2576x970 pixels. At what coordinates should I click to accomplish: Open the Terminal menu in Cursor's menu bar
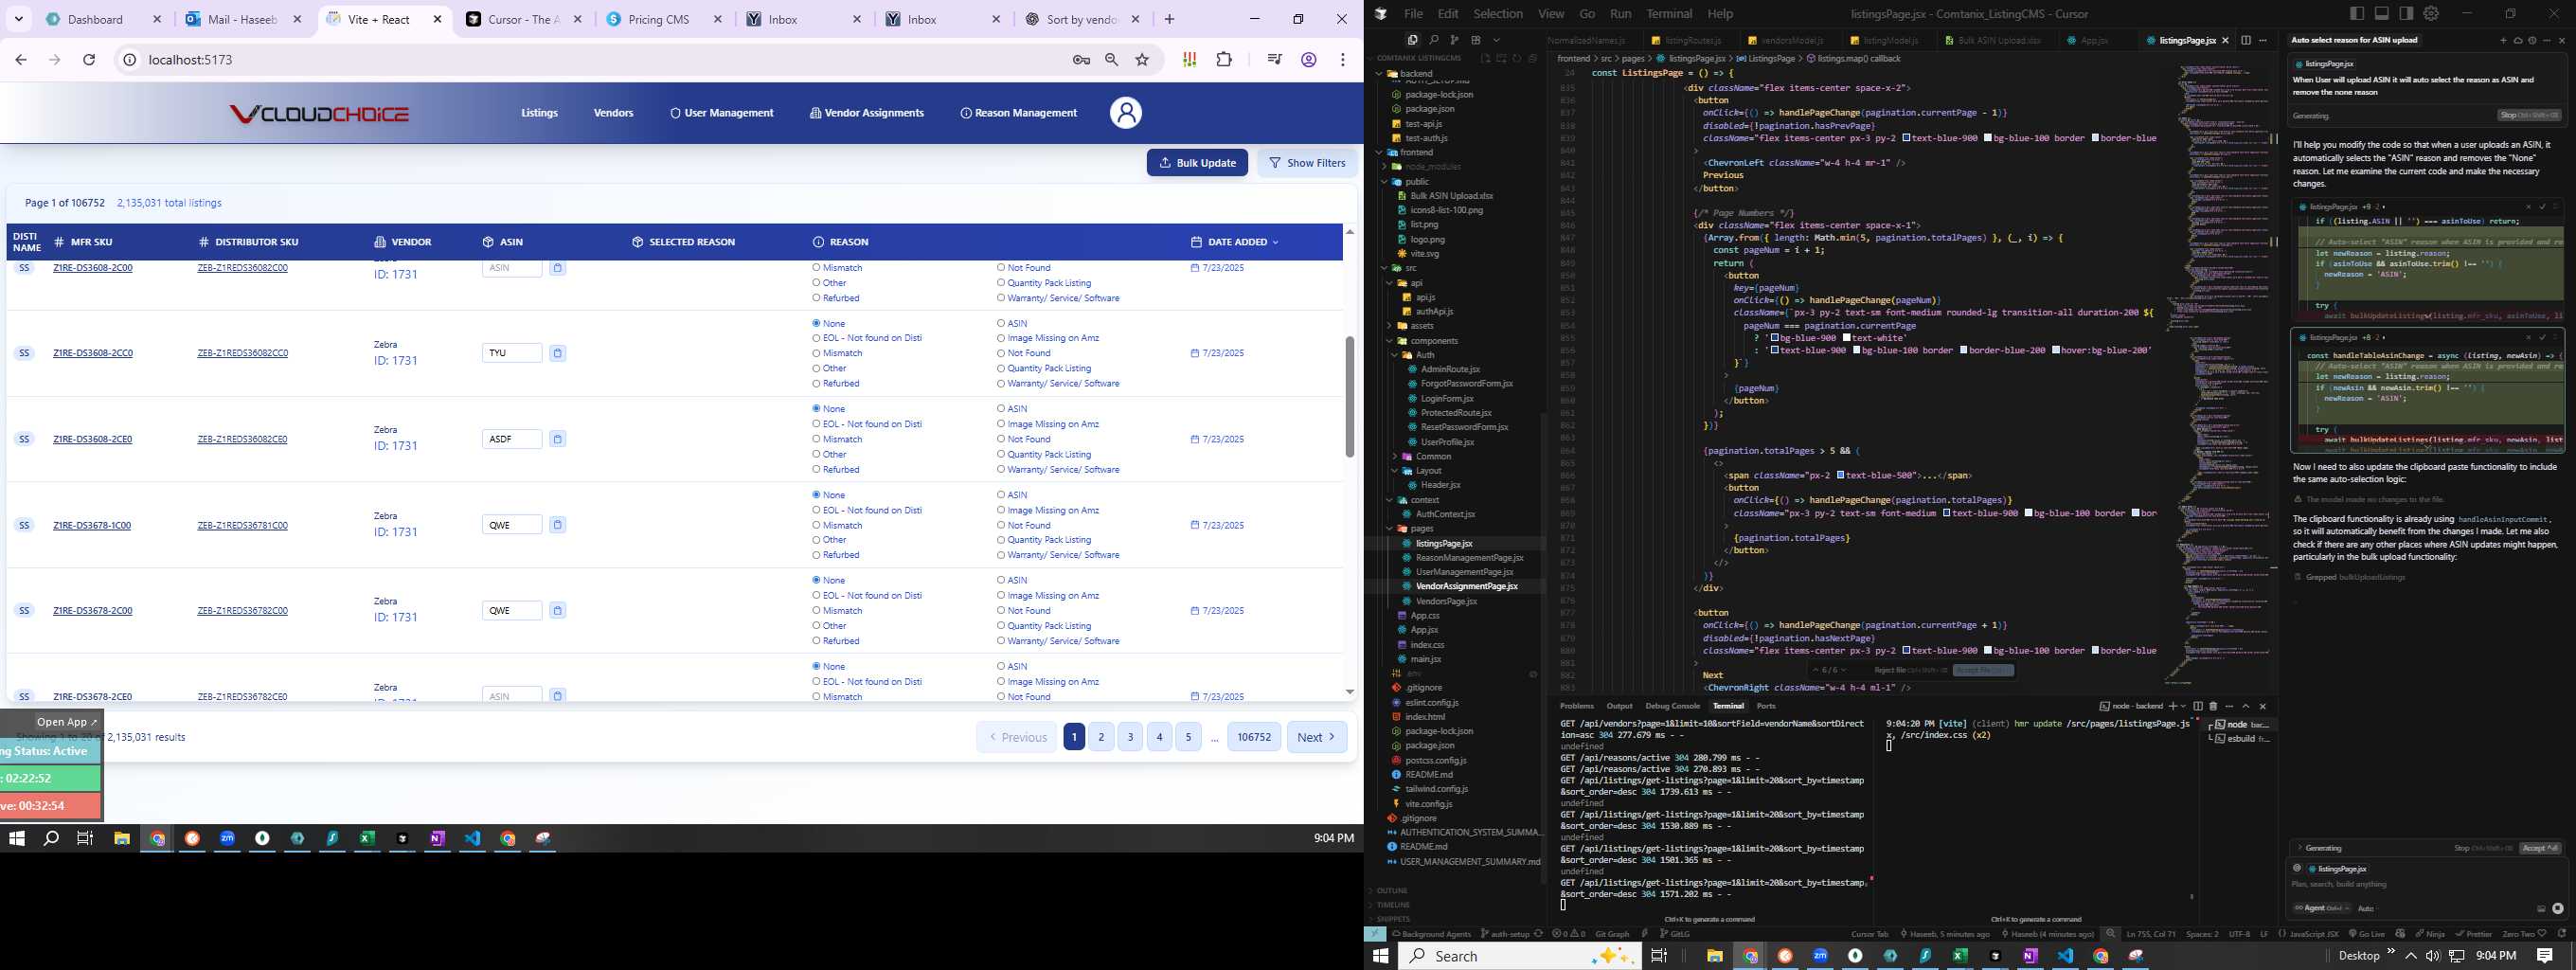tap(1669, 13)
